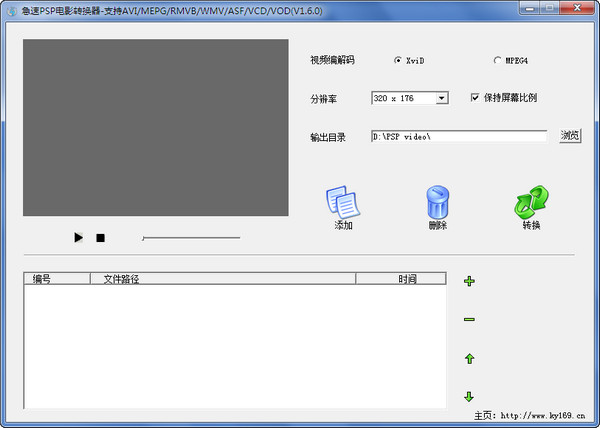Click the output directory D:\PSP video\ field
600x429 pixels.
tap(458, 136)
